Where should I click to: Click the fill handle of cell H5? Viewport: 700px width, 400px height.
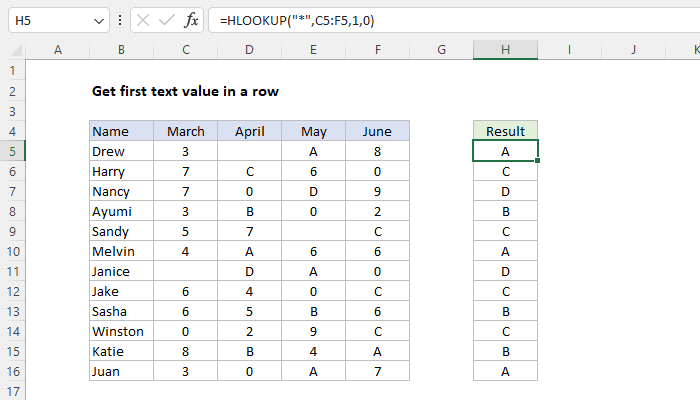pyautogui.click(x=538, y=161)
